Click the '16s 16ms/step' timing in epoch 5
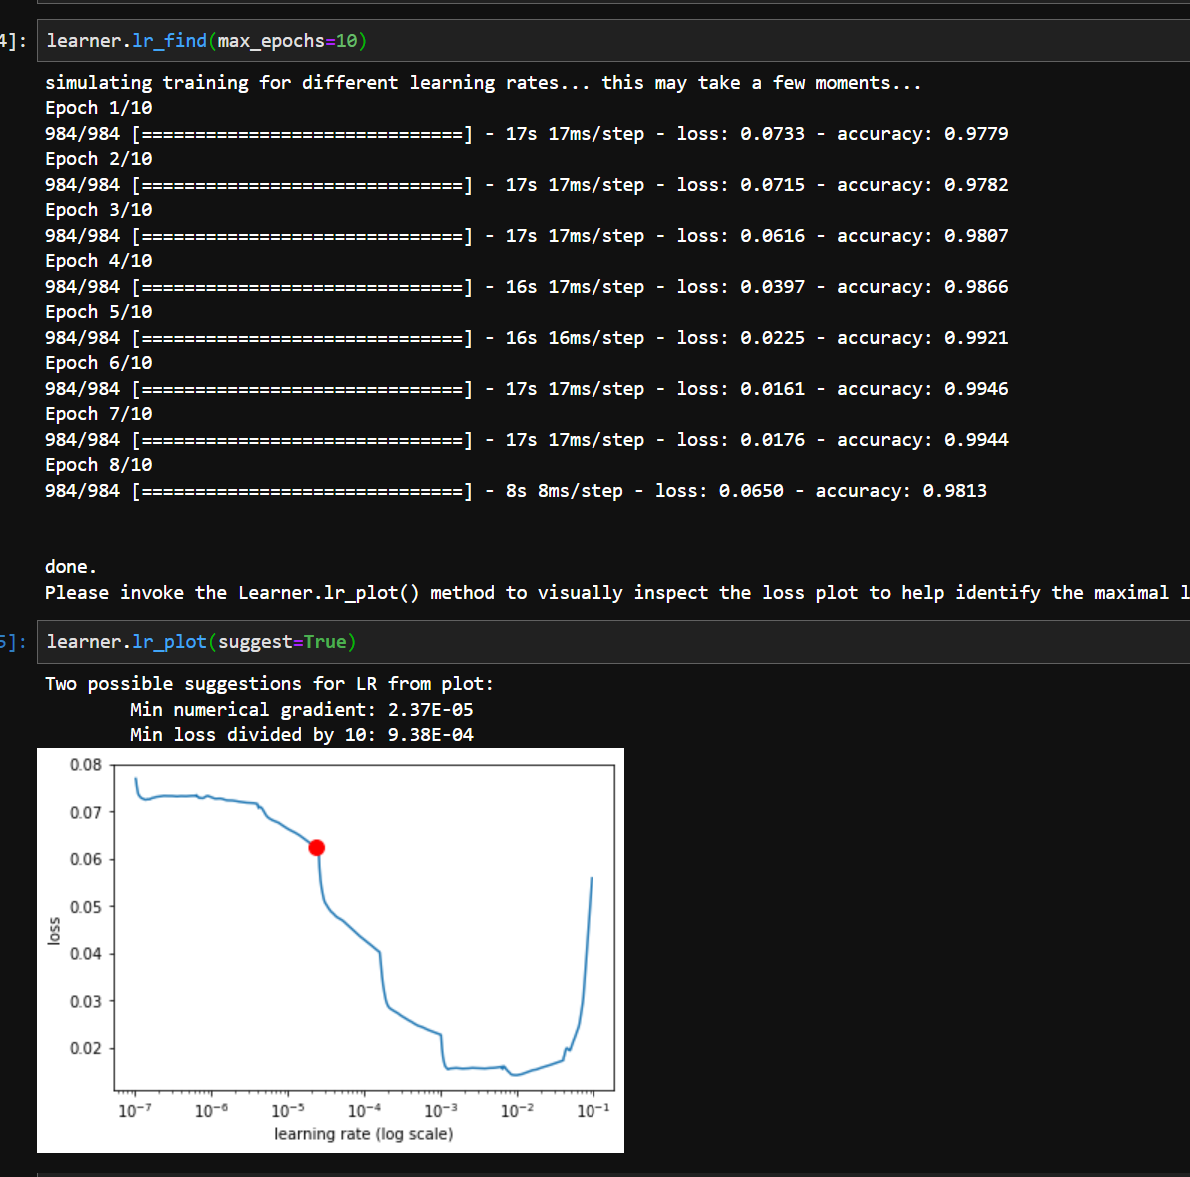 (575, 338)
